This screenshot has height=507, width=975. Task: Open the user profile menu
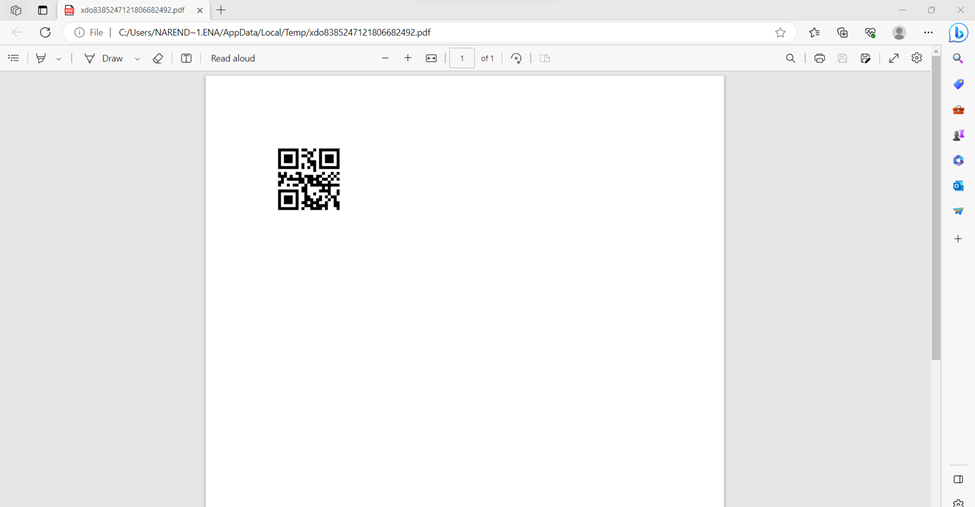tap(899, 32)
